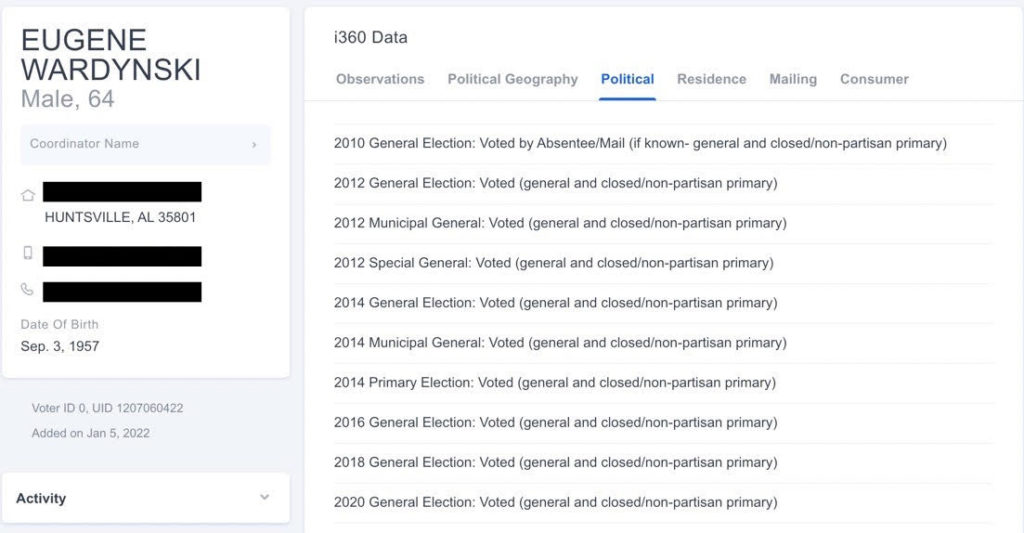Click the 2010 General Election absentee entry
The height and width of the screenshot is (533, 1024).
[640, 143]
